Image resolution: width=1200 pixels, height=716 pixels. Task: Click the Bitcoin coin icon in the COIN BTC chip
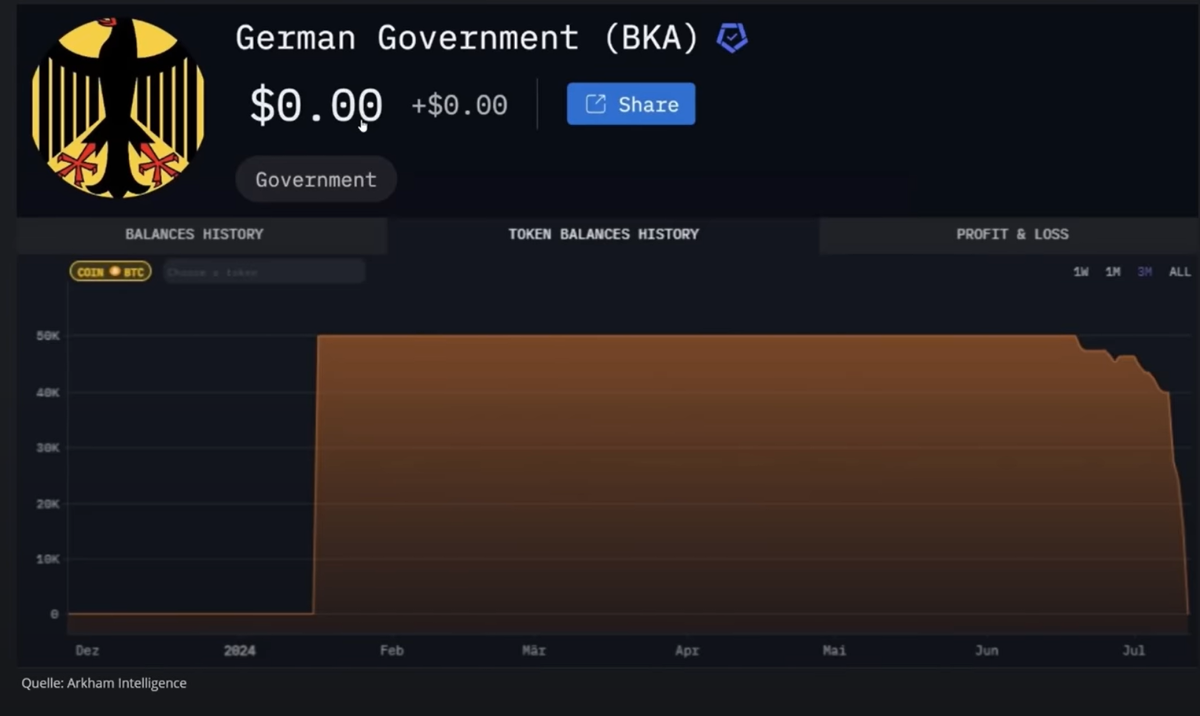coord(115,272)
